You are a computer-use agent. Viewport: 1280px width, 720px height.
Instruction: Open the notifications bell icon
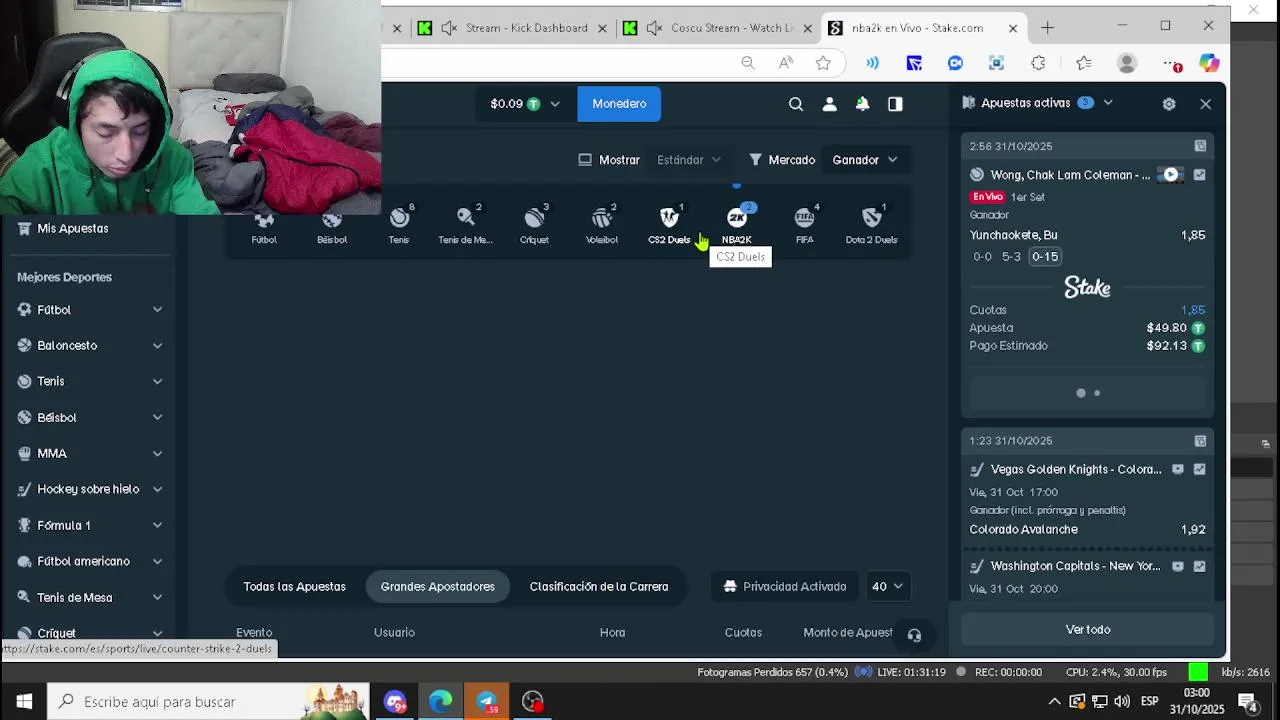click(862, 103)
